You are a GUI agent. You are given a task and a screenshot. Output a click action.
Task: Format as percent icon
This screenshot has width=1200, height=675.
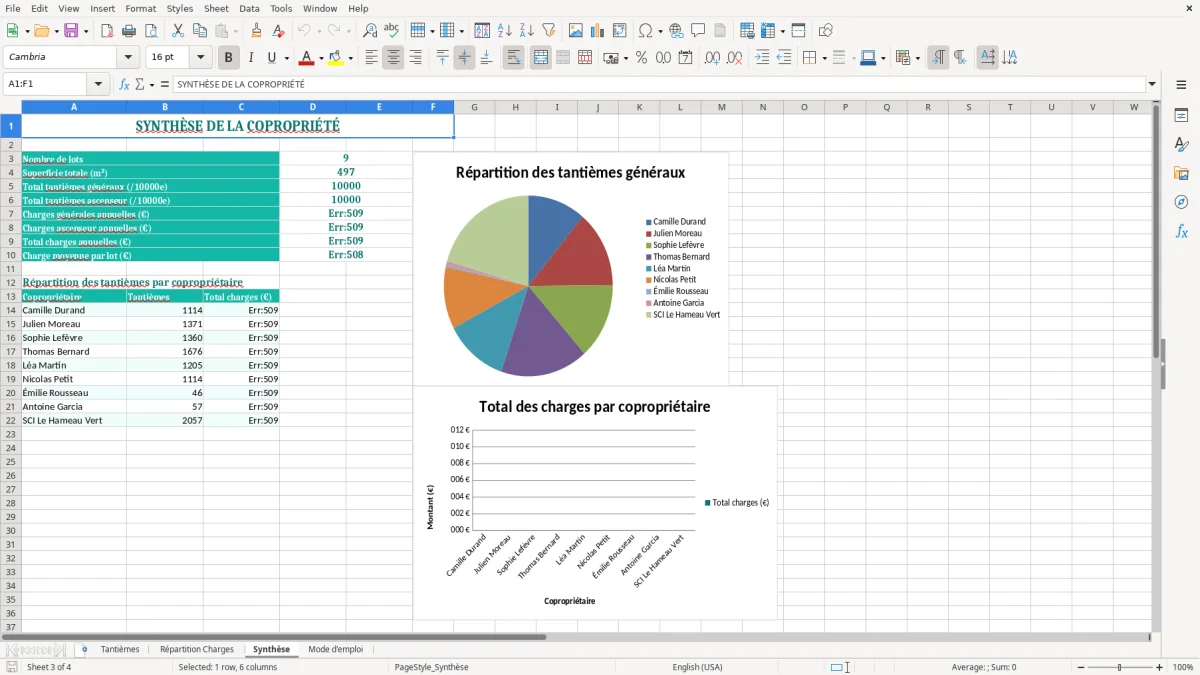641,58
